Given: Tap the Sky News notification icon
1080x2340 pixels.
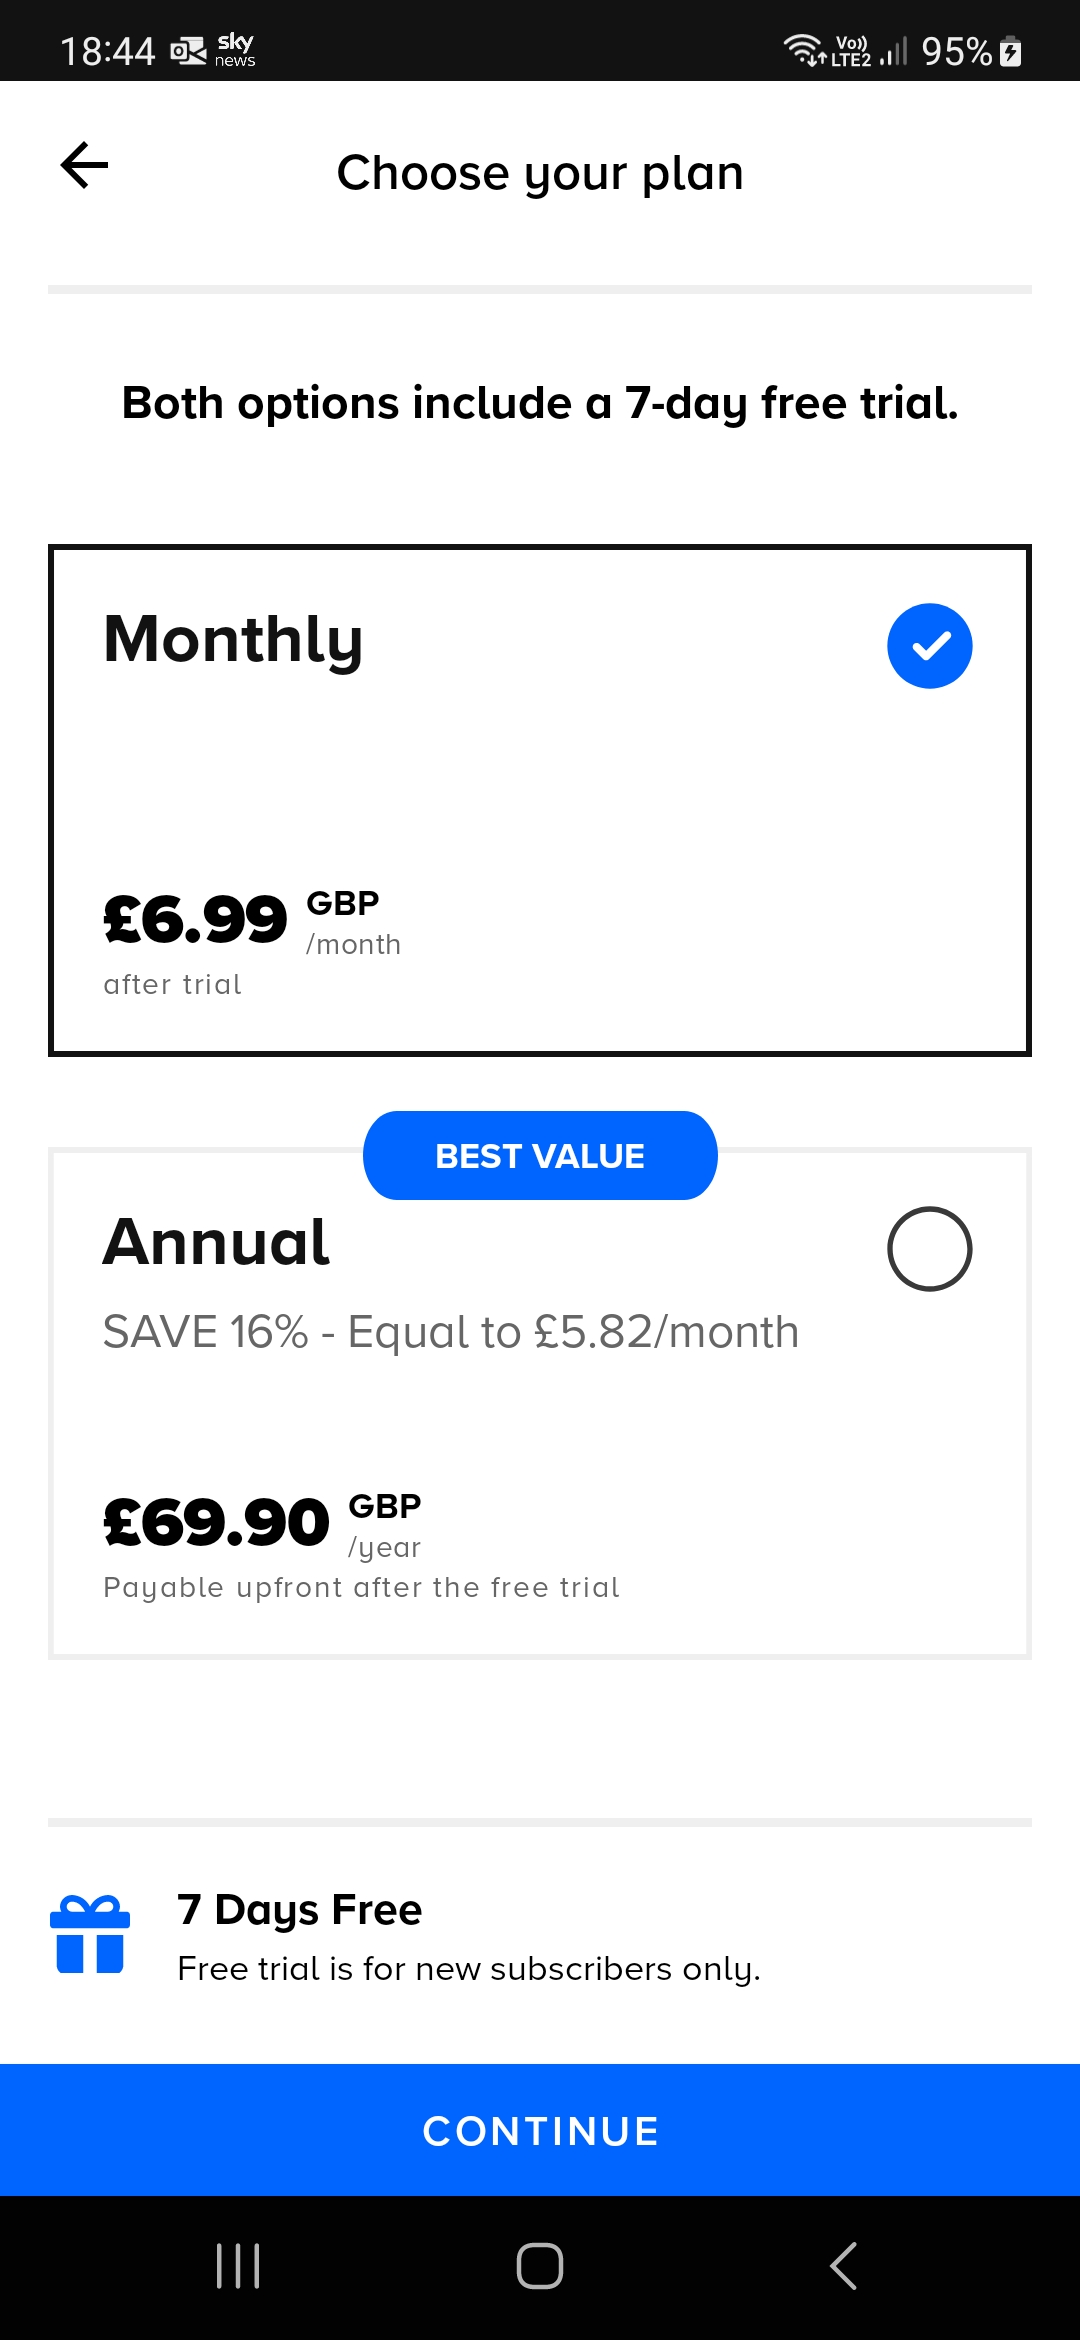Looking at the screenshot, I should tap(235, 50).
